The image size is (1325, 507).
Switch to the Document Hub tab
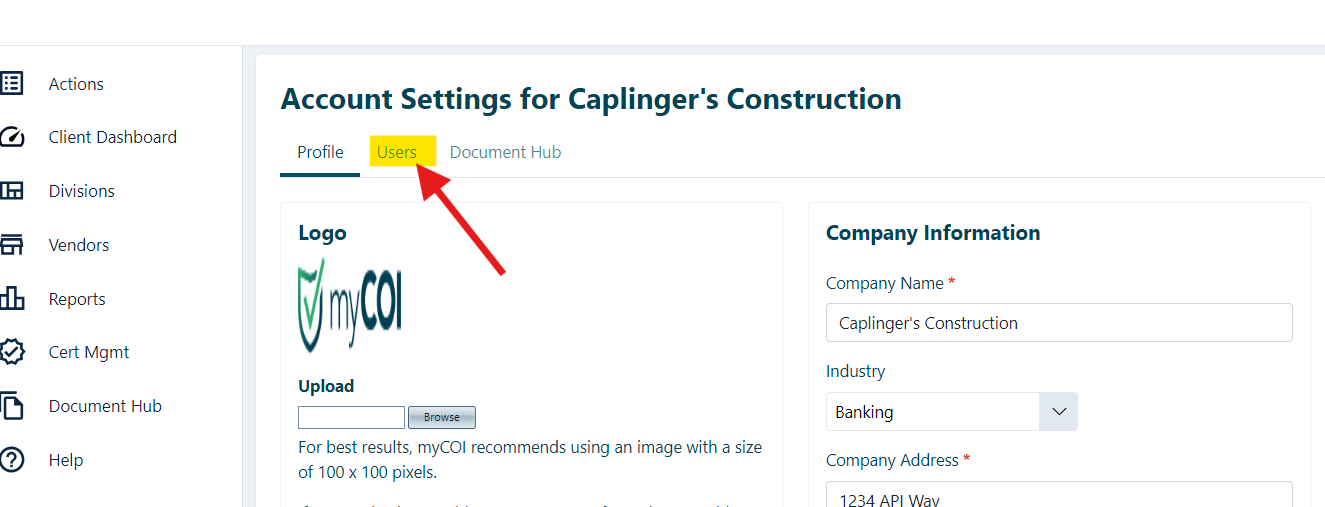(505, 152)
